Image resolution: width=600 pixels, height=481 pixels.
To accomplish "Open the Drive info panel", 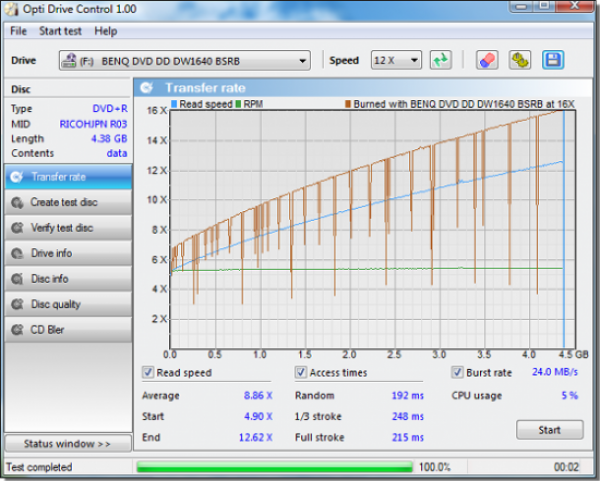I will pos(66,253).
